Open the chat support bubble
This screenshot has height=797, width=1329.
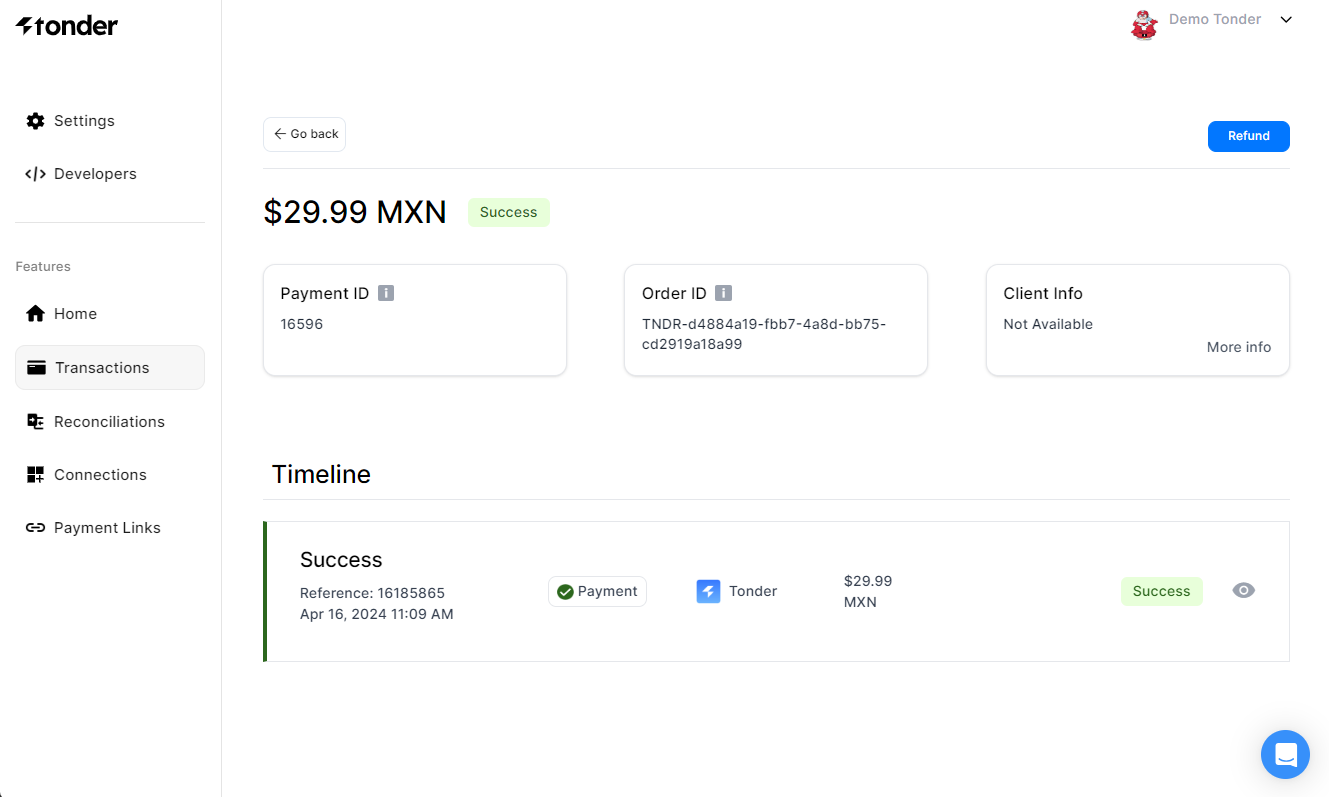click(x=1285, y=754)
